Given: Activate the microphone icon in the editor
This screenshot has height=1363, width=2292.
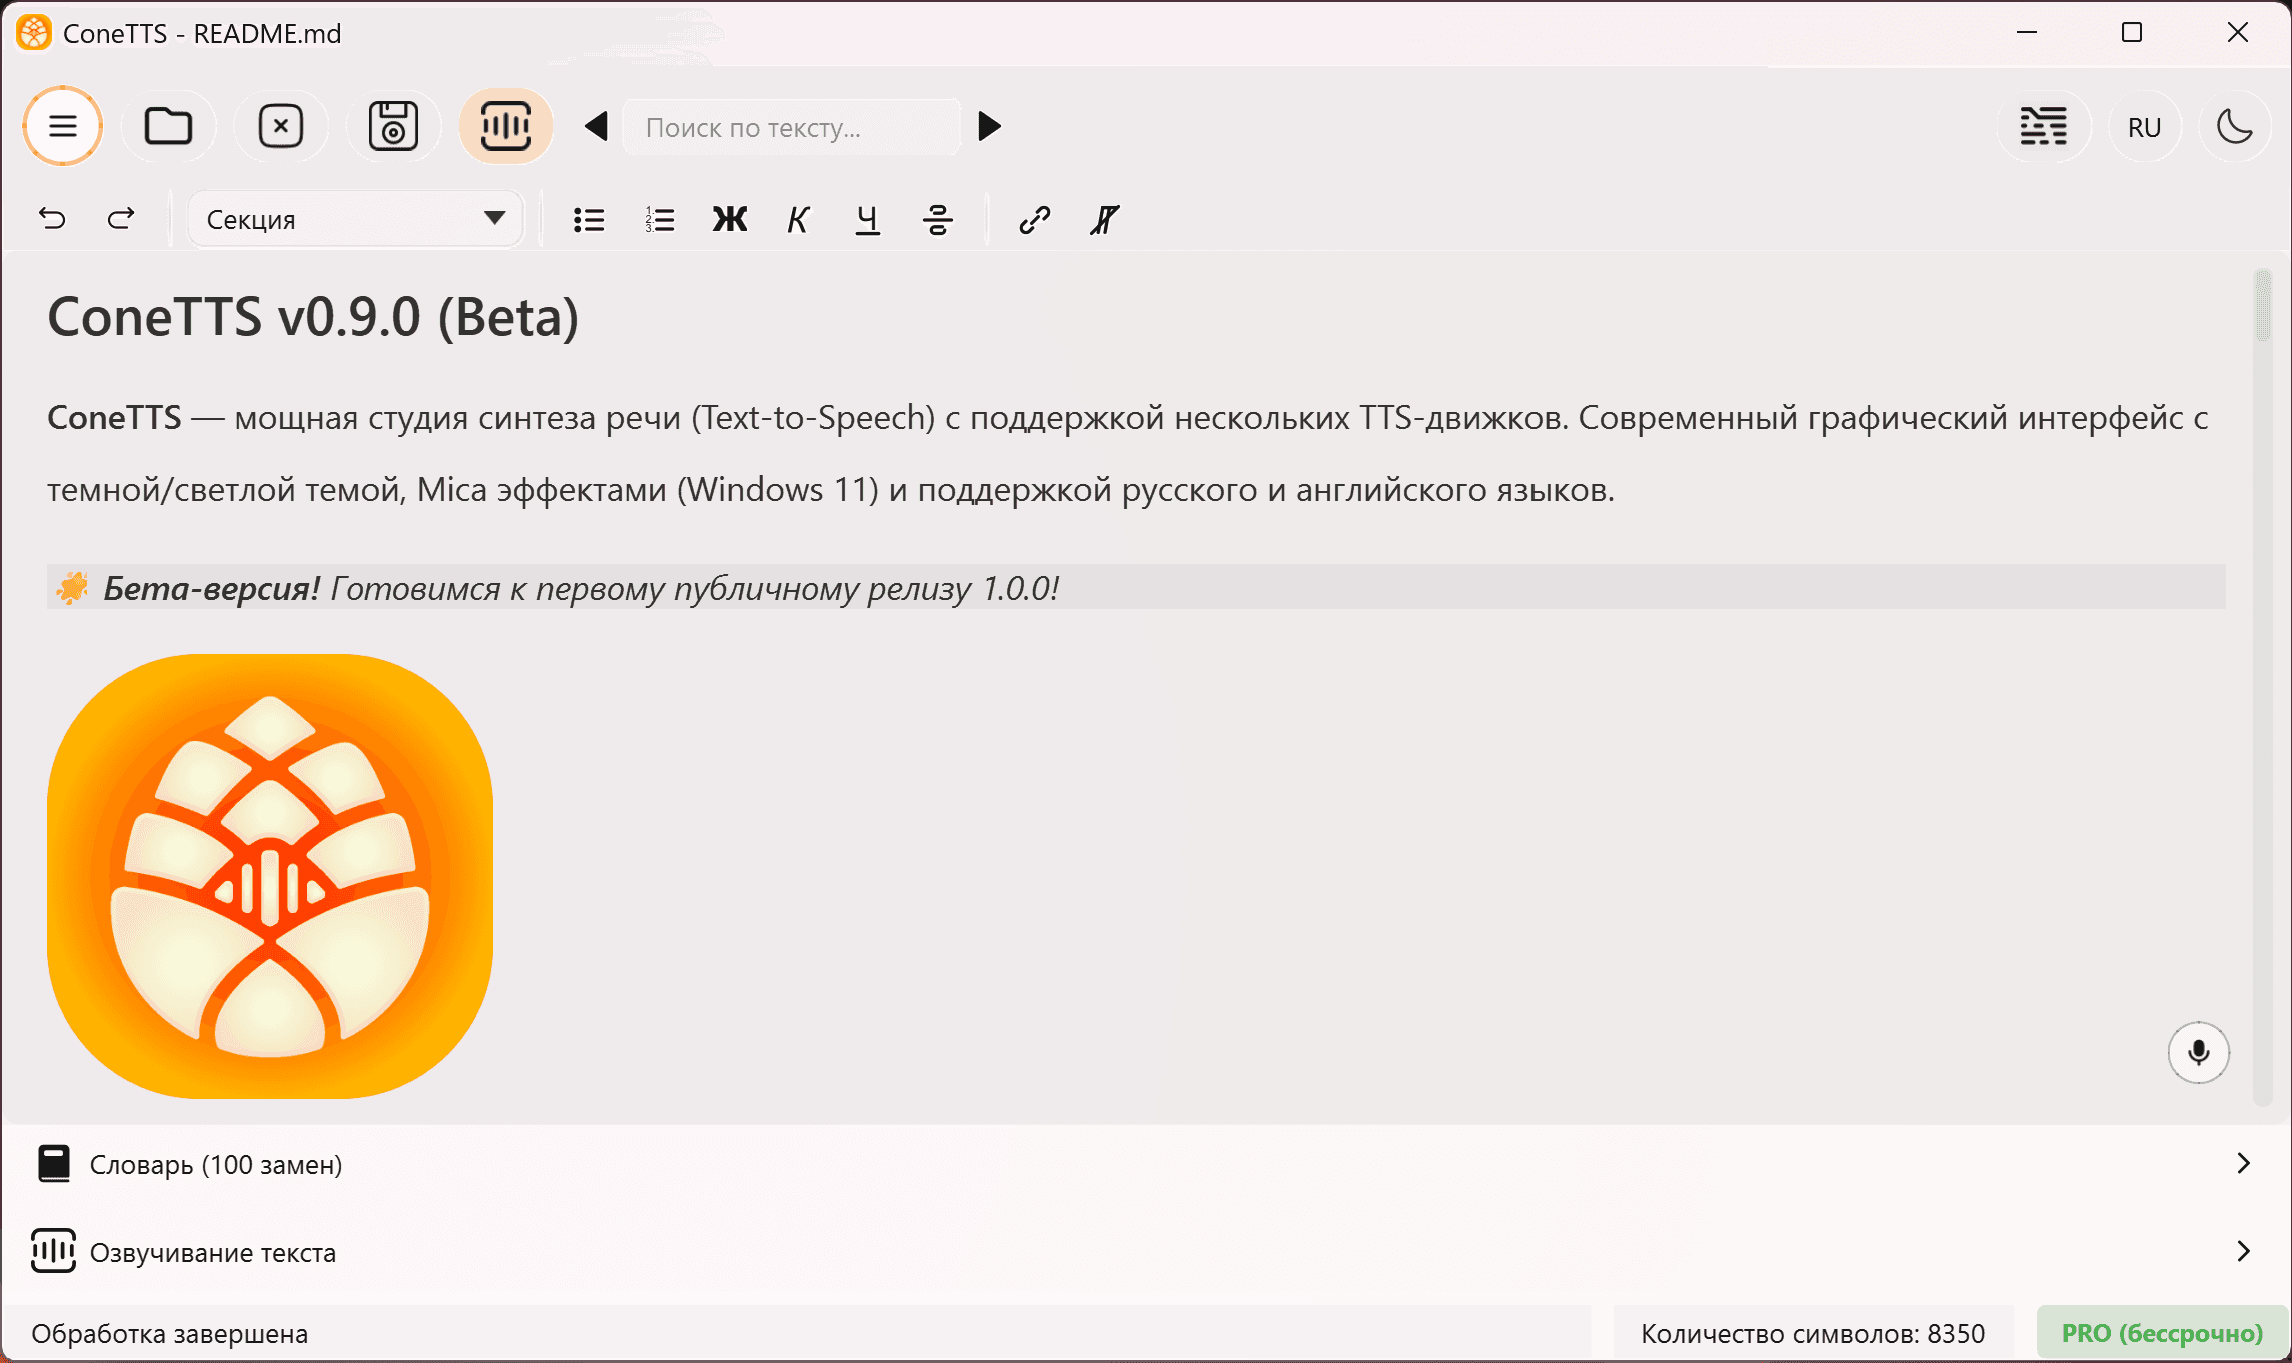Looking at the screenshot, I should tap(2198, 1052).
